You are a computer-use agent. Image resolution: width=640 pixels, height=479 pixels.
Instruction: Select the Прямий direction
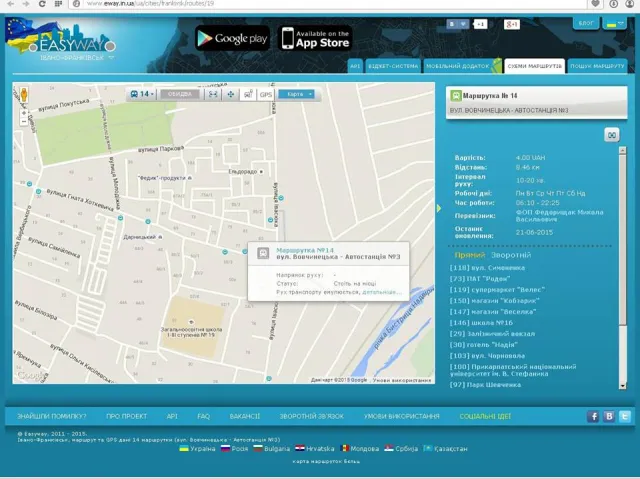tap(469, 255)
